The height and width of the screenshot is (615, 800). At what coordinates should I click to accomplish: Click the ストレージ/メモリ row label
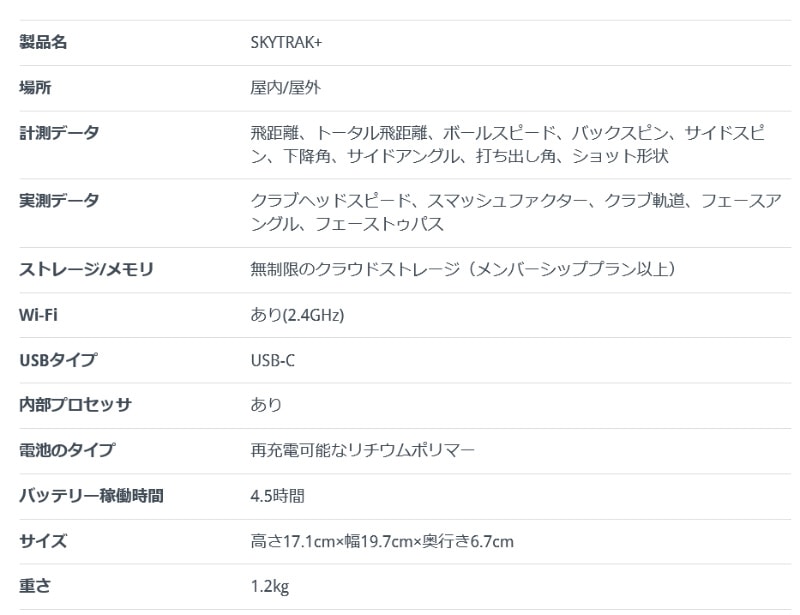(87, 269)
